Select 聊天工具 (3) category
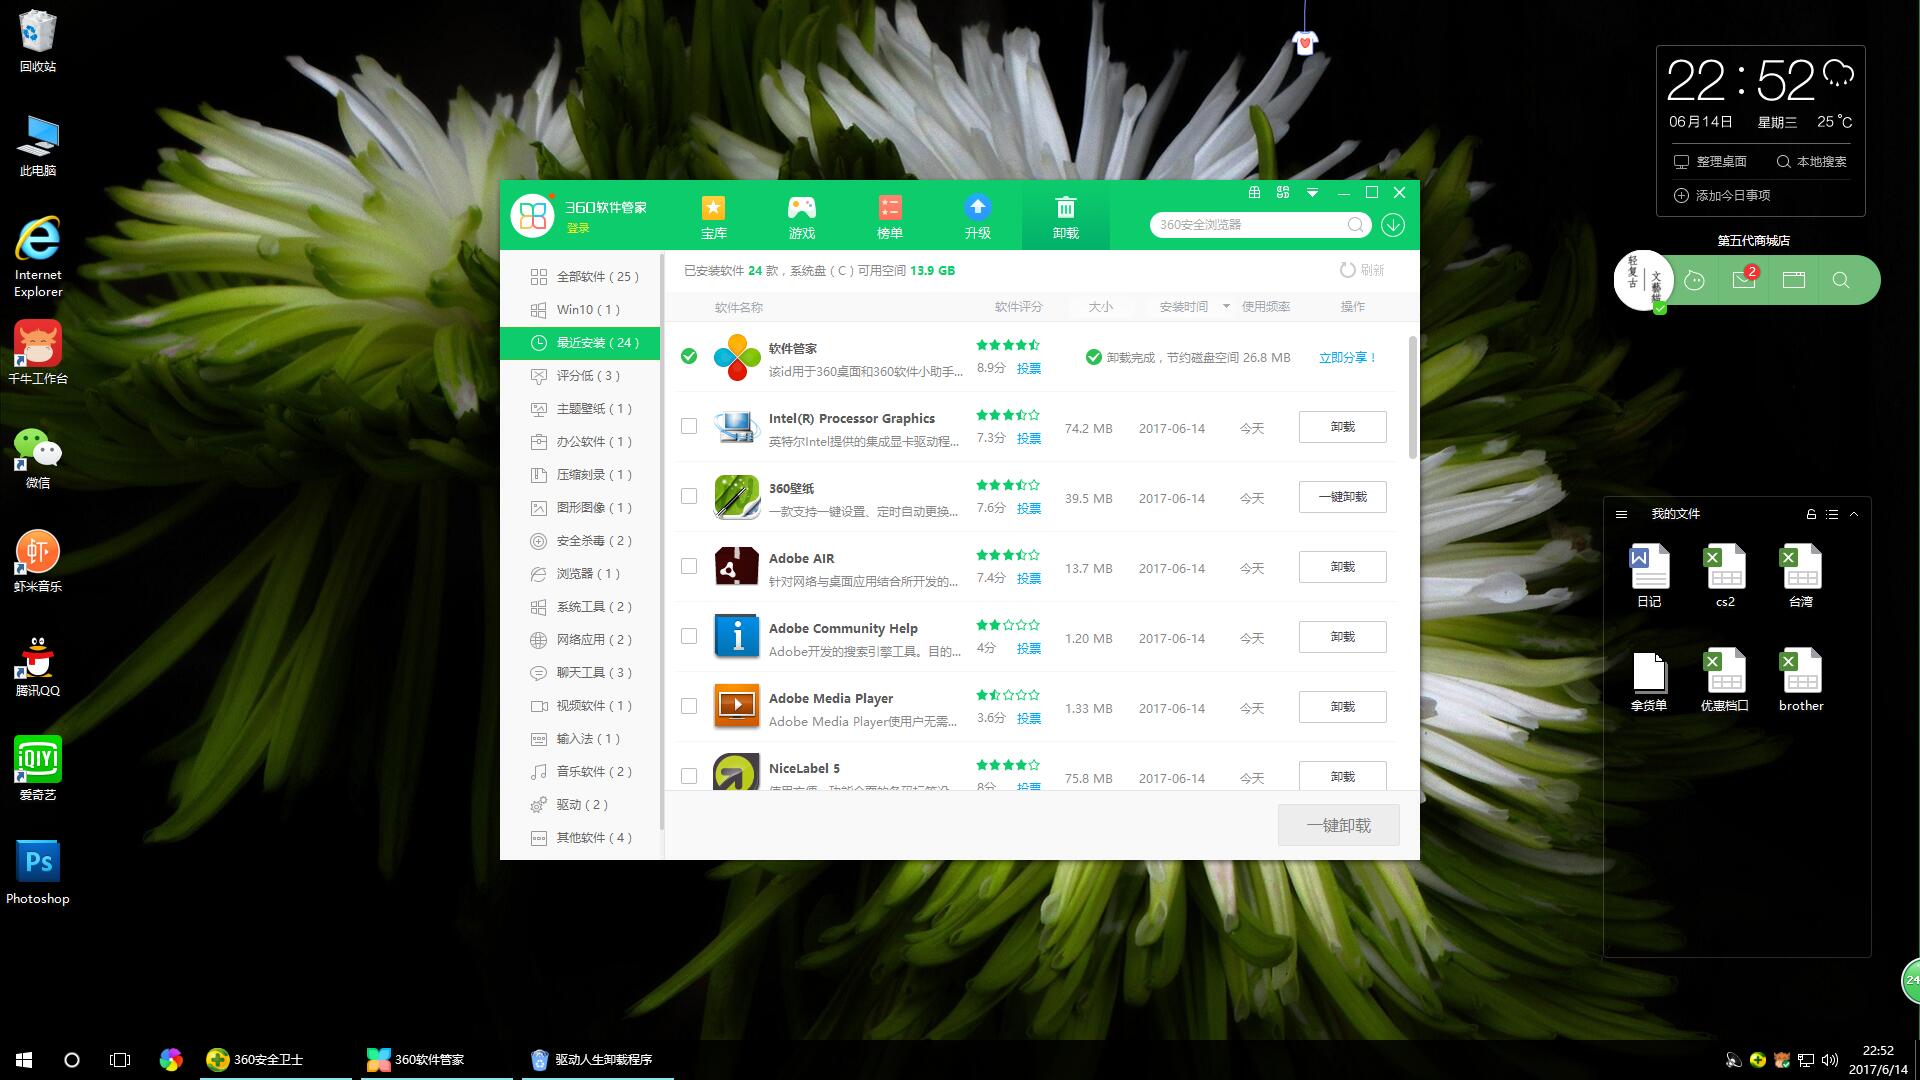 click(581, 672)
